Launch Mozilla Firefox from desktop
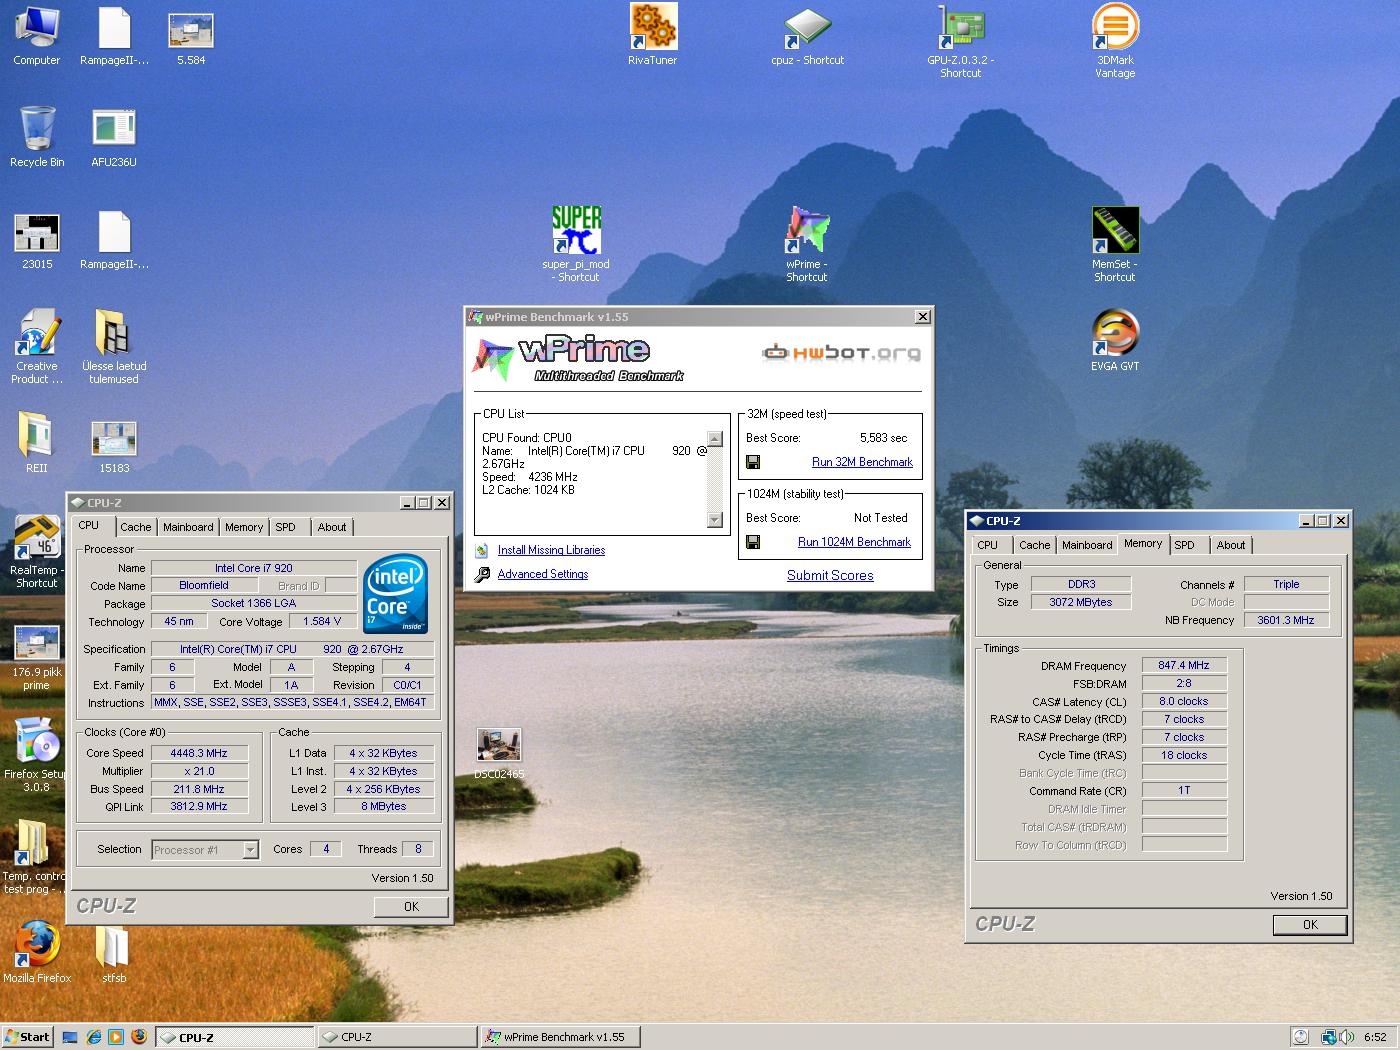The width and height of the screenshot is (1400, 1050). coord(37,953)
